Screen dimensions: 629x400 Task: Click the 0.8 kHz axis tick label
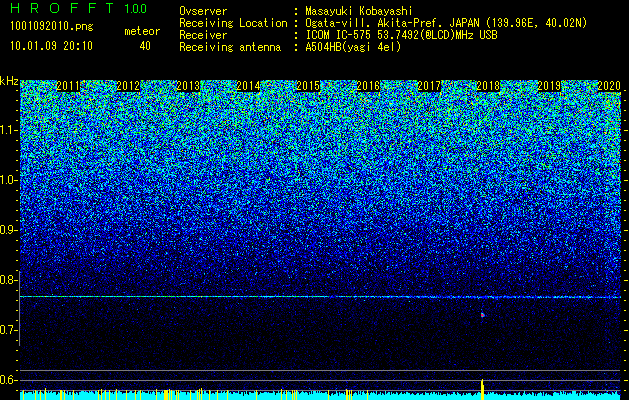tap(8, 280)
